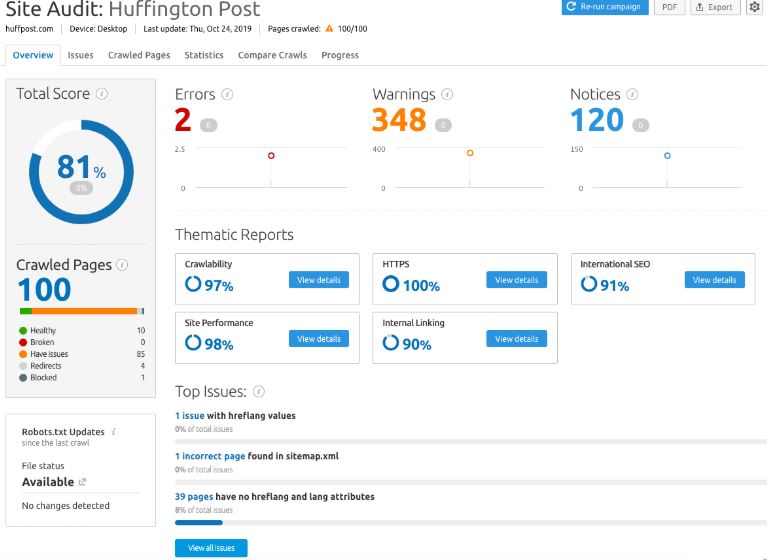The width and height of the screenshot is (767, 560).
Task: Click the pages crawled warning triangle
Action: coord(329,29)
